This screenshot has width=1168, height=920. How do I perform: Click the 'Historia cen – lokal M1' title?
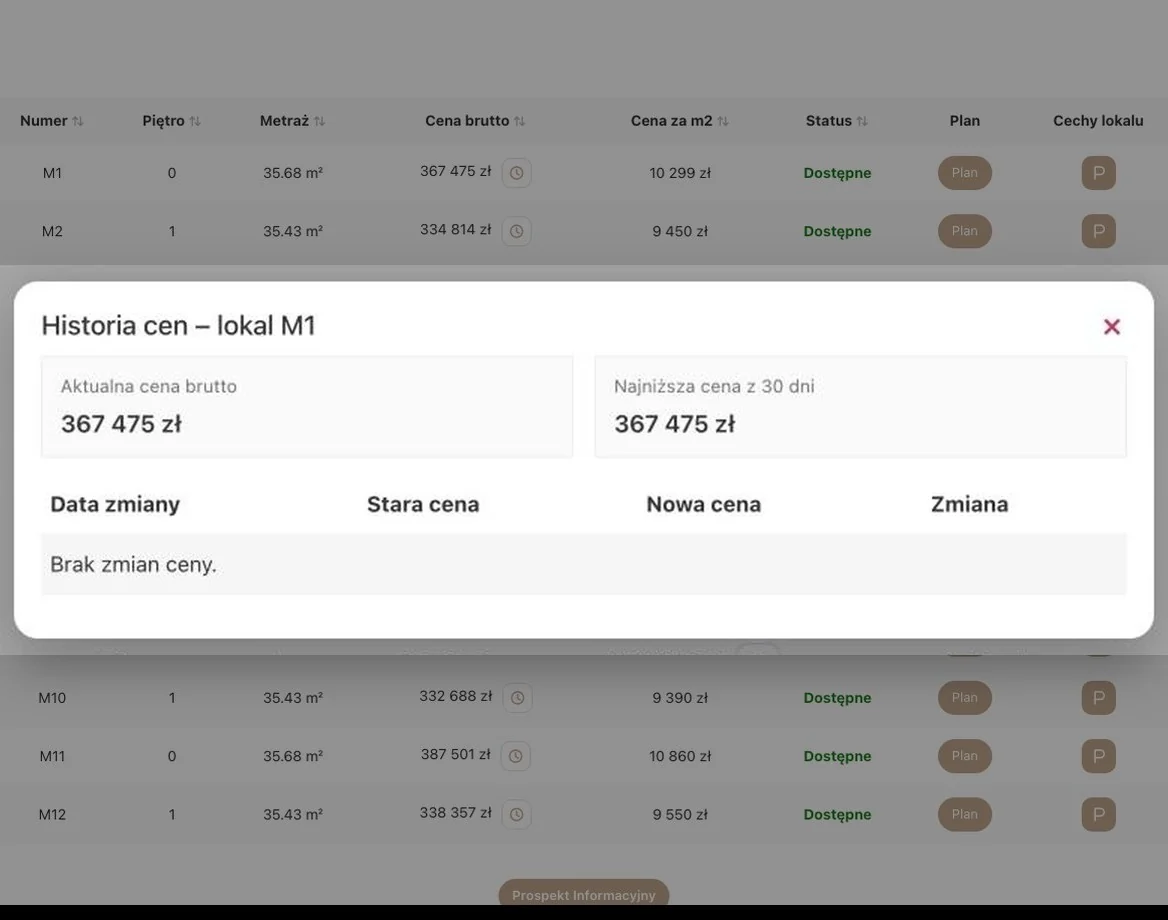pos(179,326)
